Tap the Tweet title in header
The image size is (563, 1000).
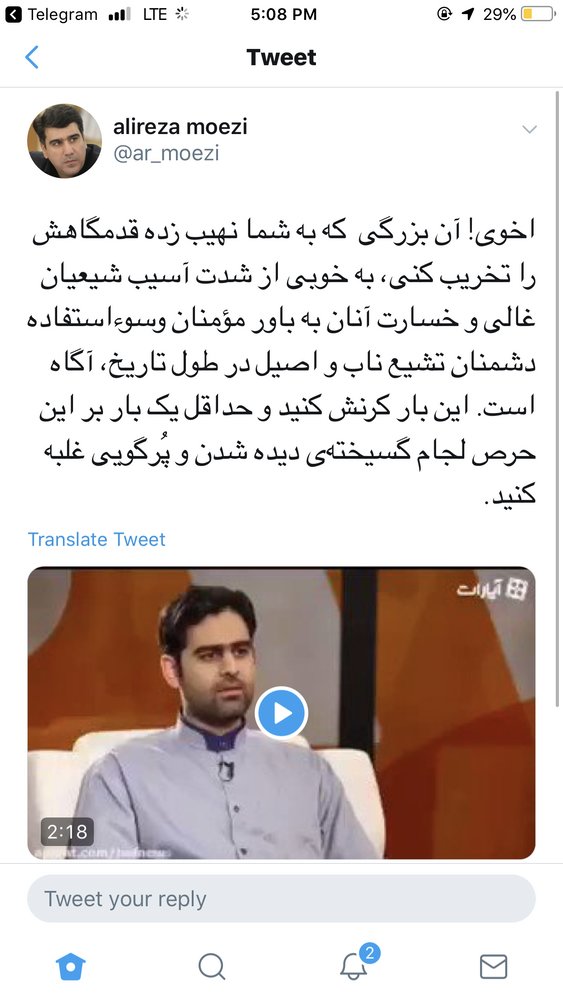click(281, 57)
